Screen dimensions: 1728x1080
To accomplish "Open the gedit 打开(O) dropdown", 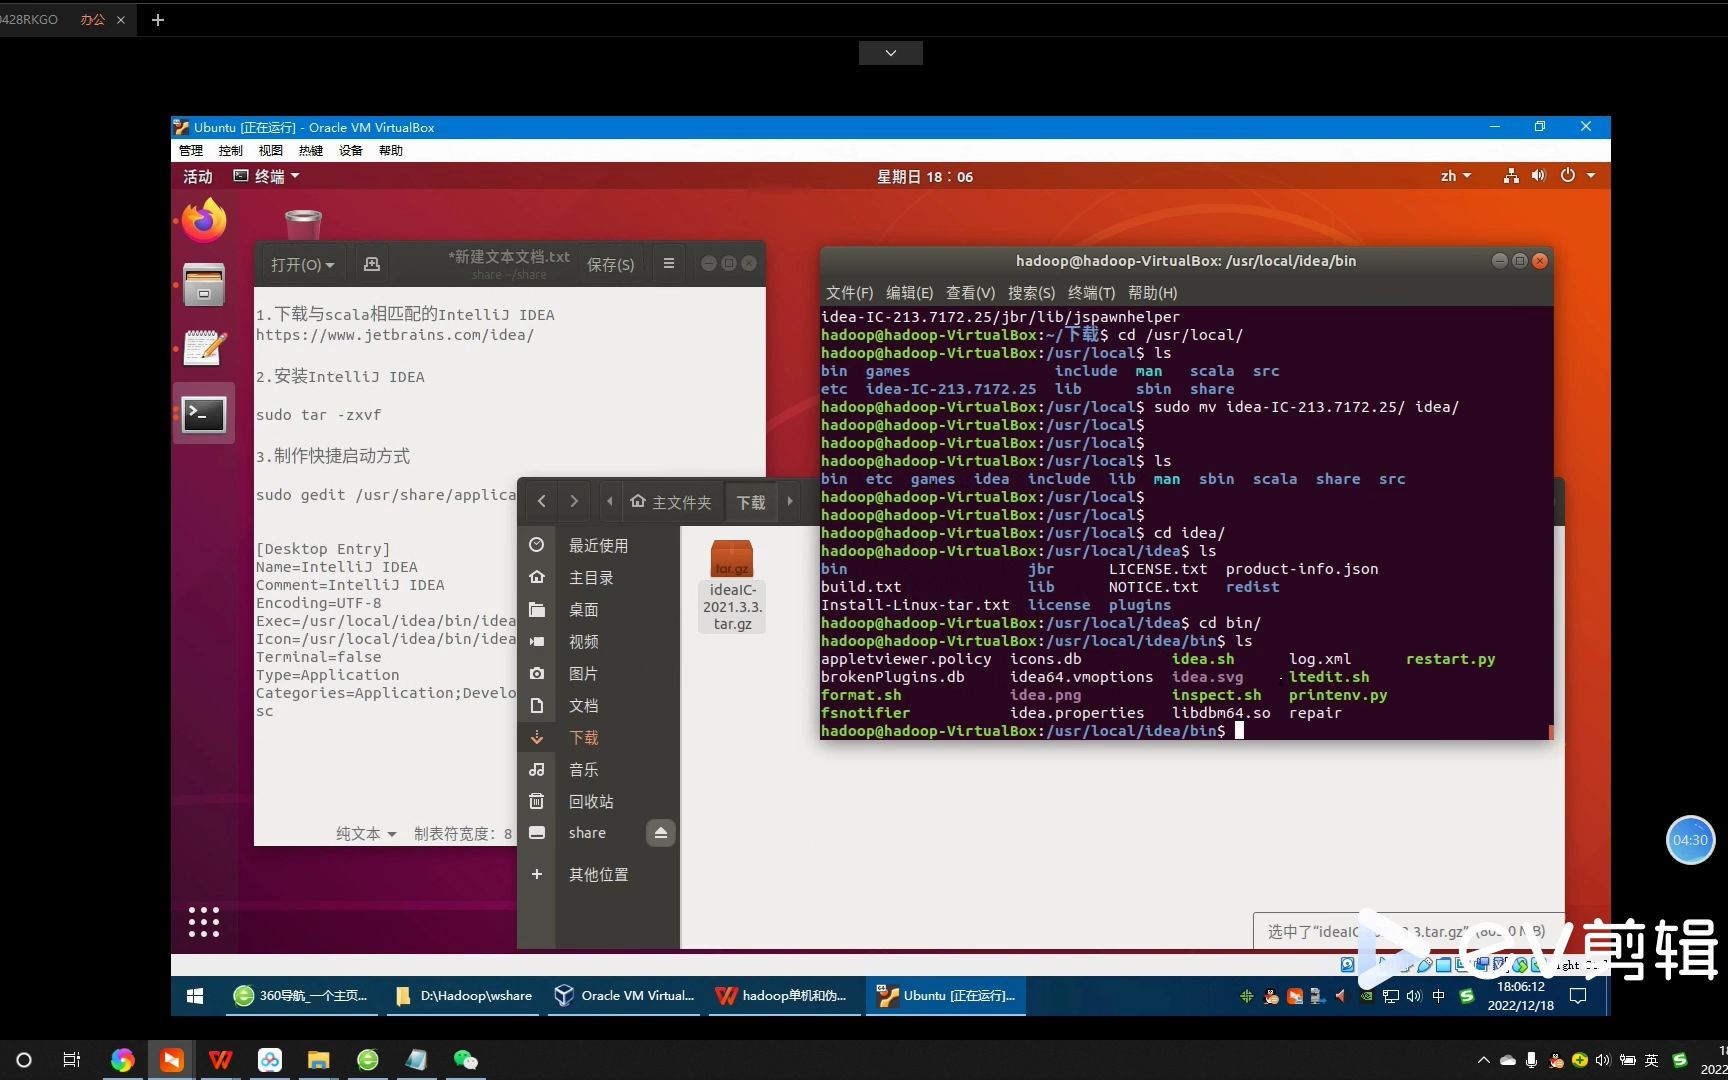I will pyautogui.click(x=302, y=264).
